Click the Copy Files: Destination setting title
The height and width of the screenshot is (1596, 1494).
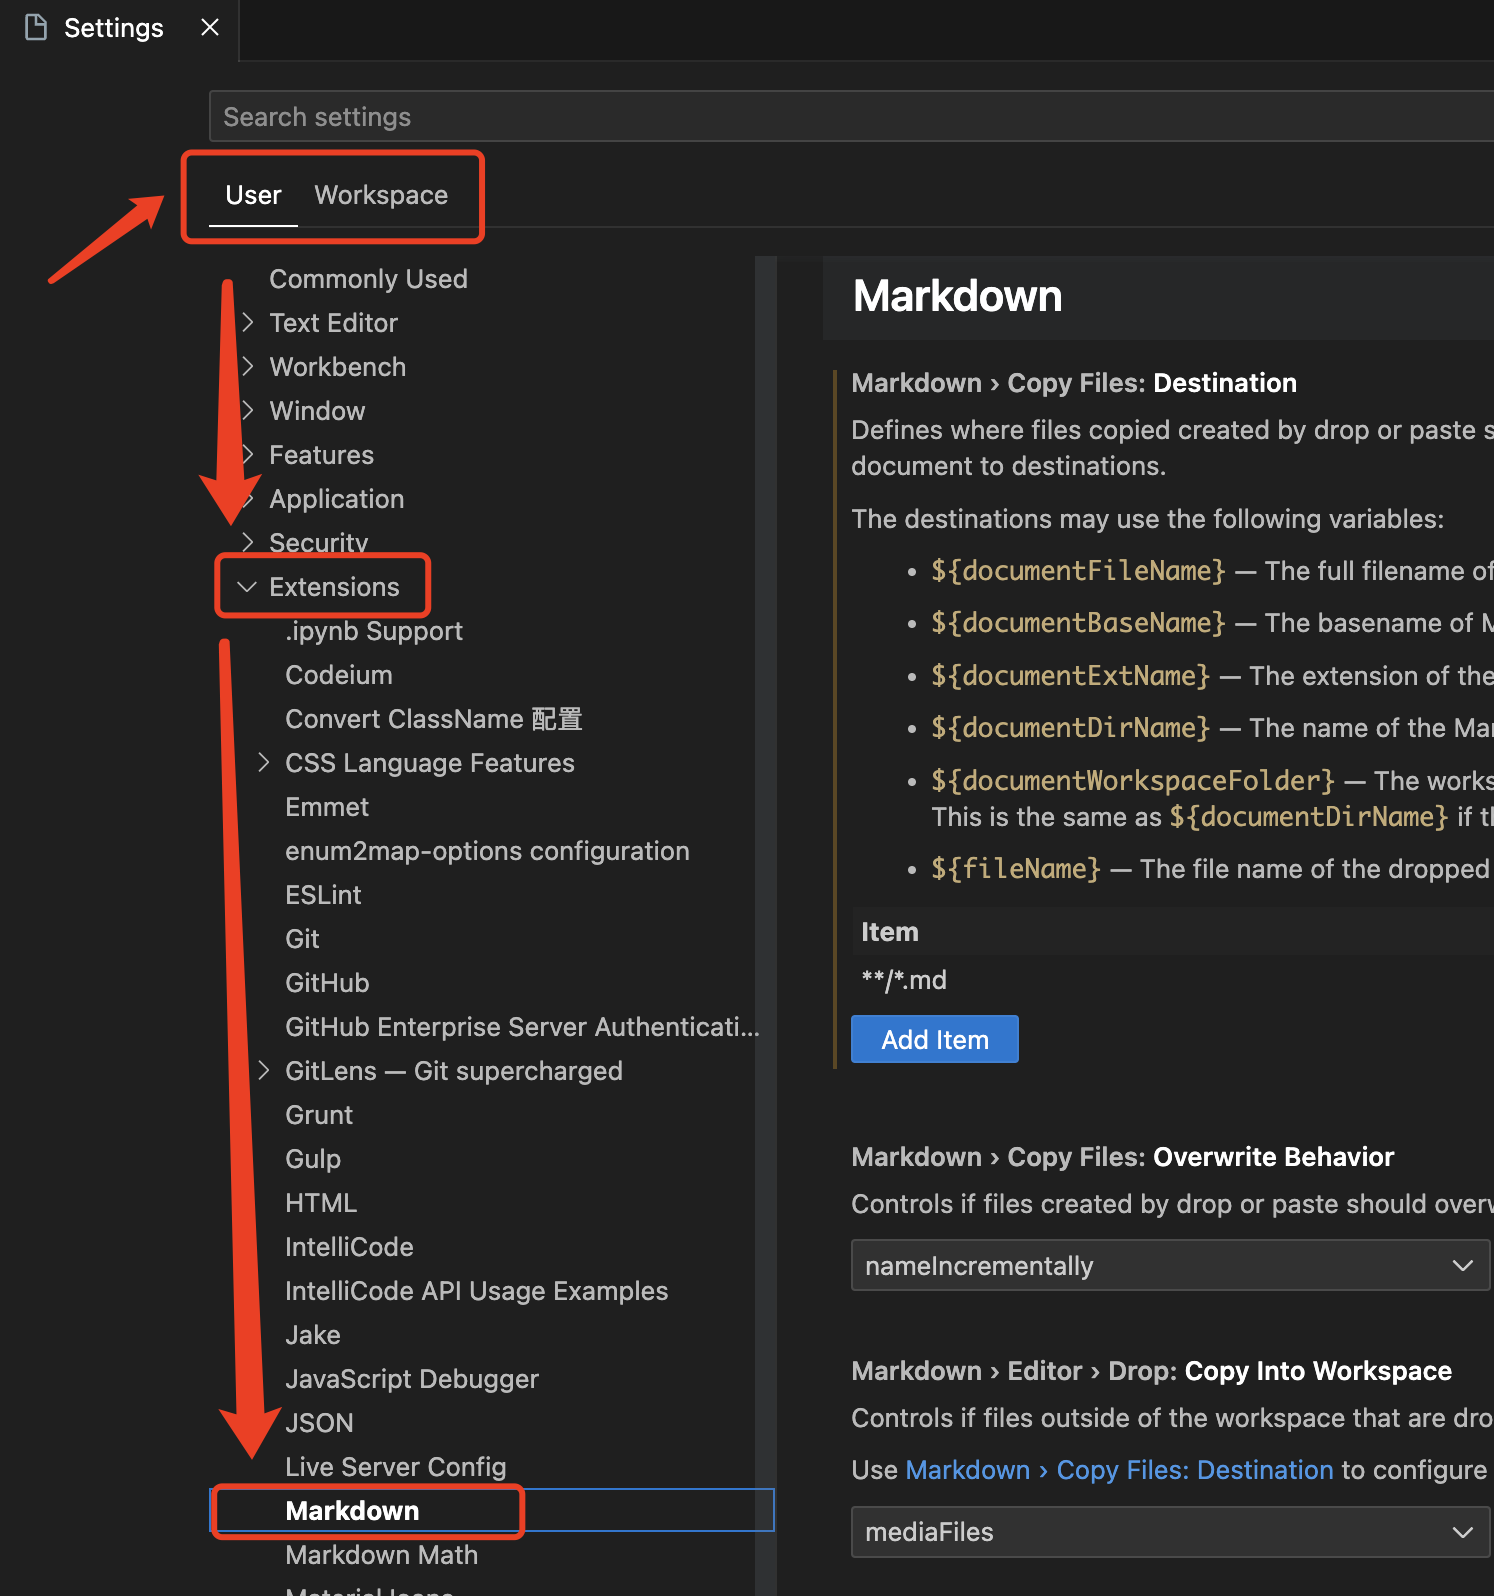(1074, 383)
